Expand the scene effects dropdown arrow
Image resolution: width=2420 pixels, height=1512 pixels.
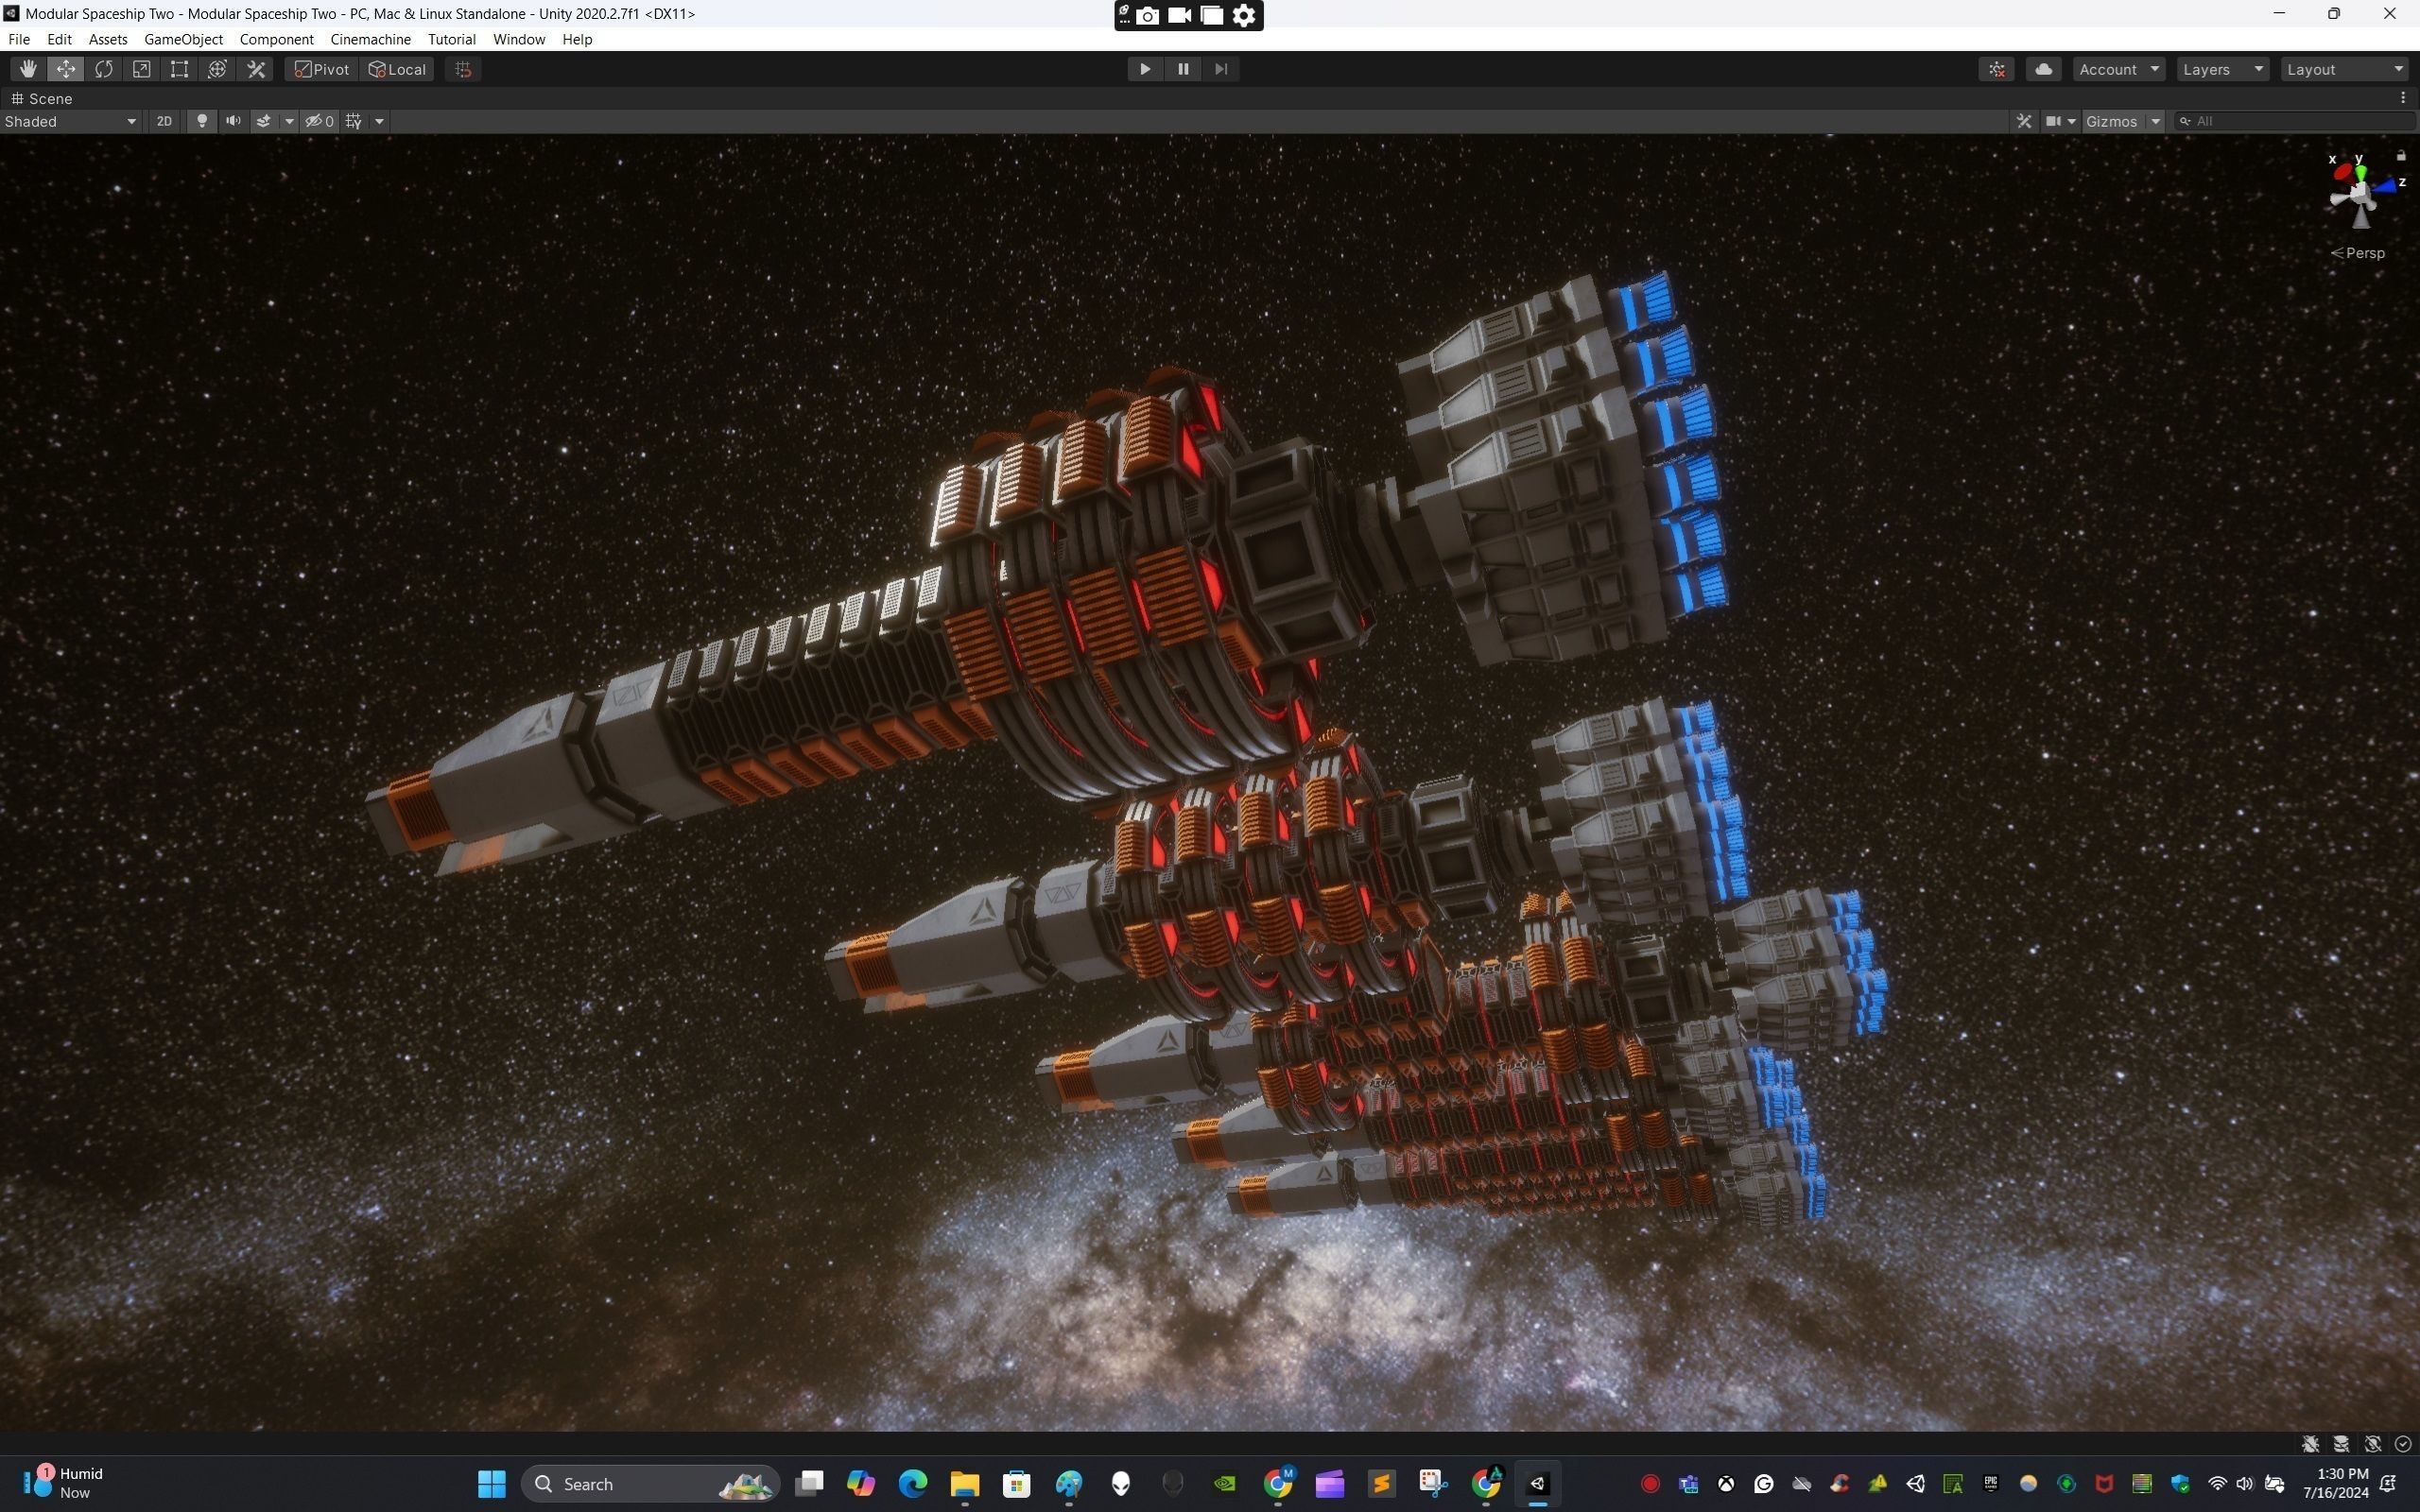[x=289, y=121]
